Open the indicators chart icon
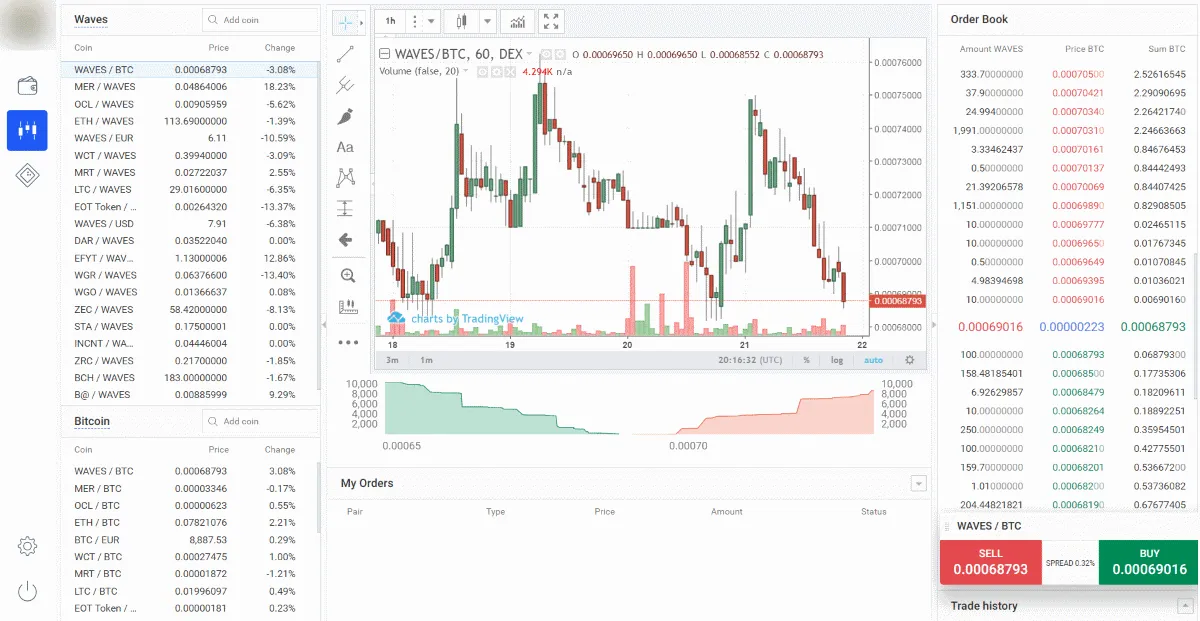 click(x=517, y=21)
